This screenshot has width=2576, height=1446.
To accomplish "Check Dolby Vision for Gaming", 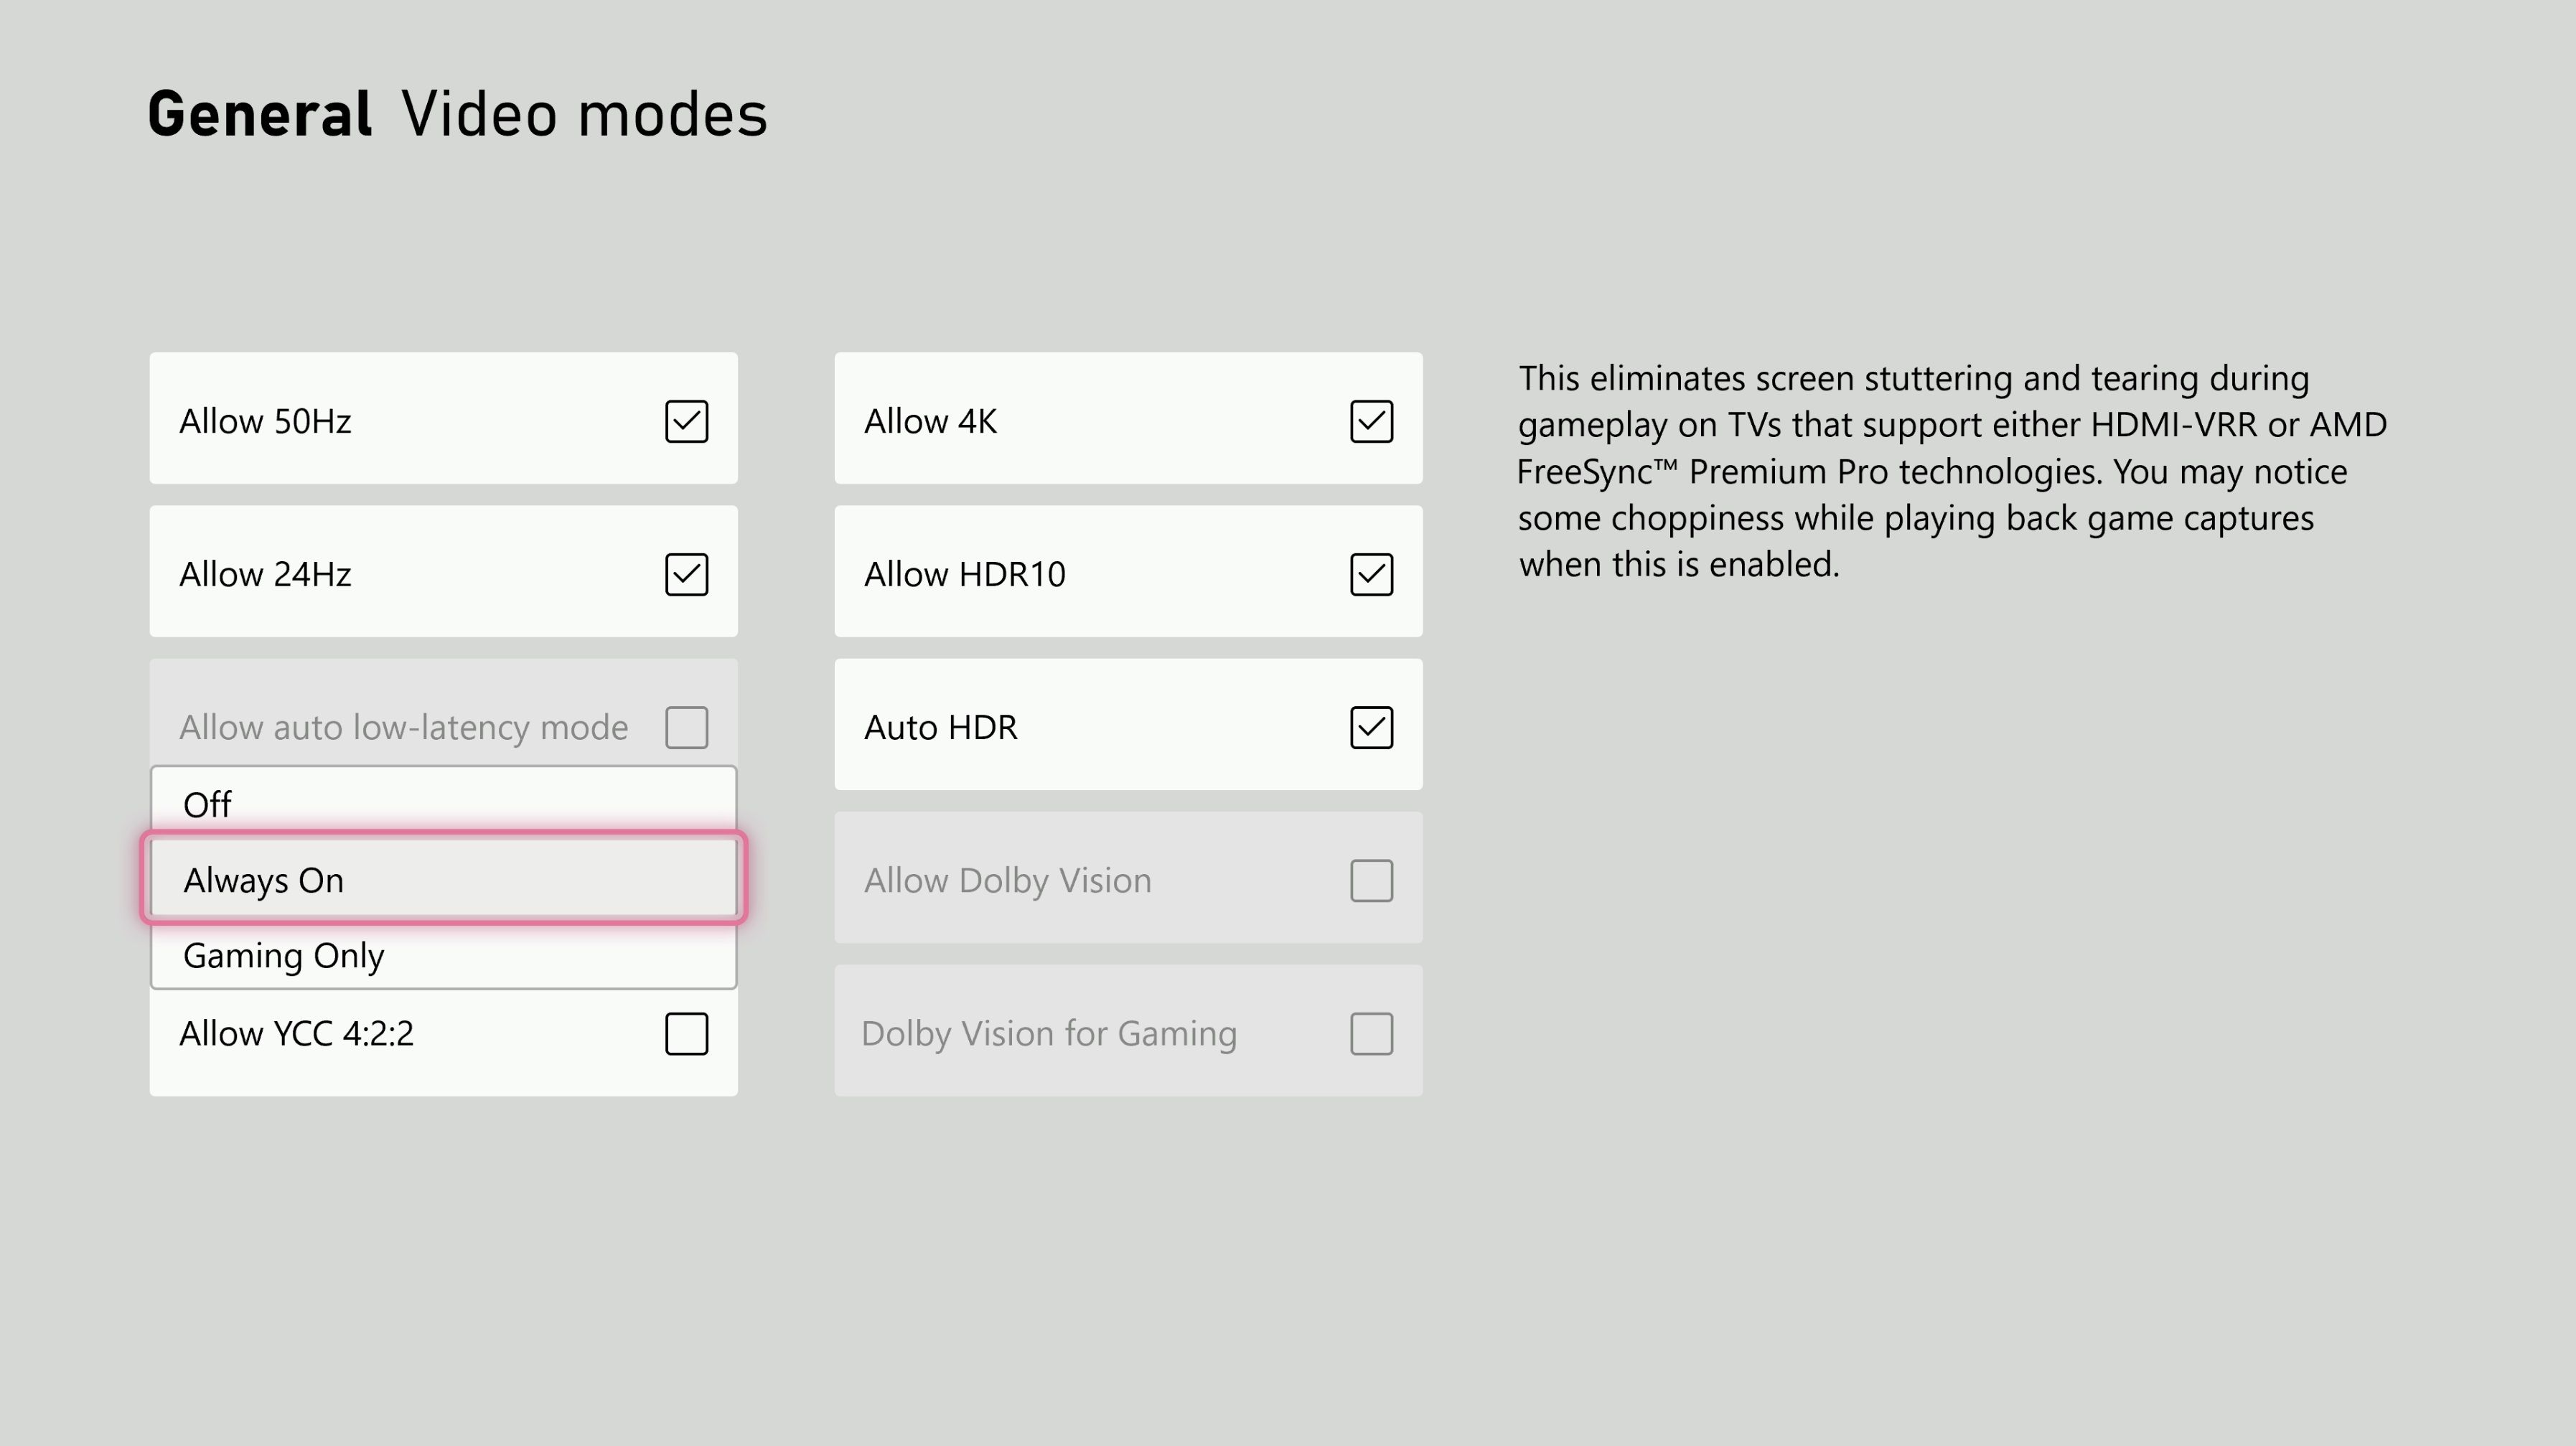I will (x=1372, y=1033).
